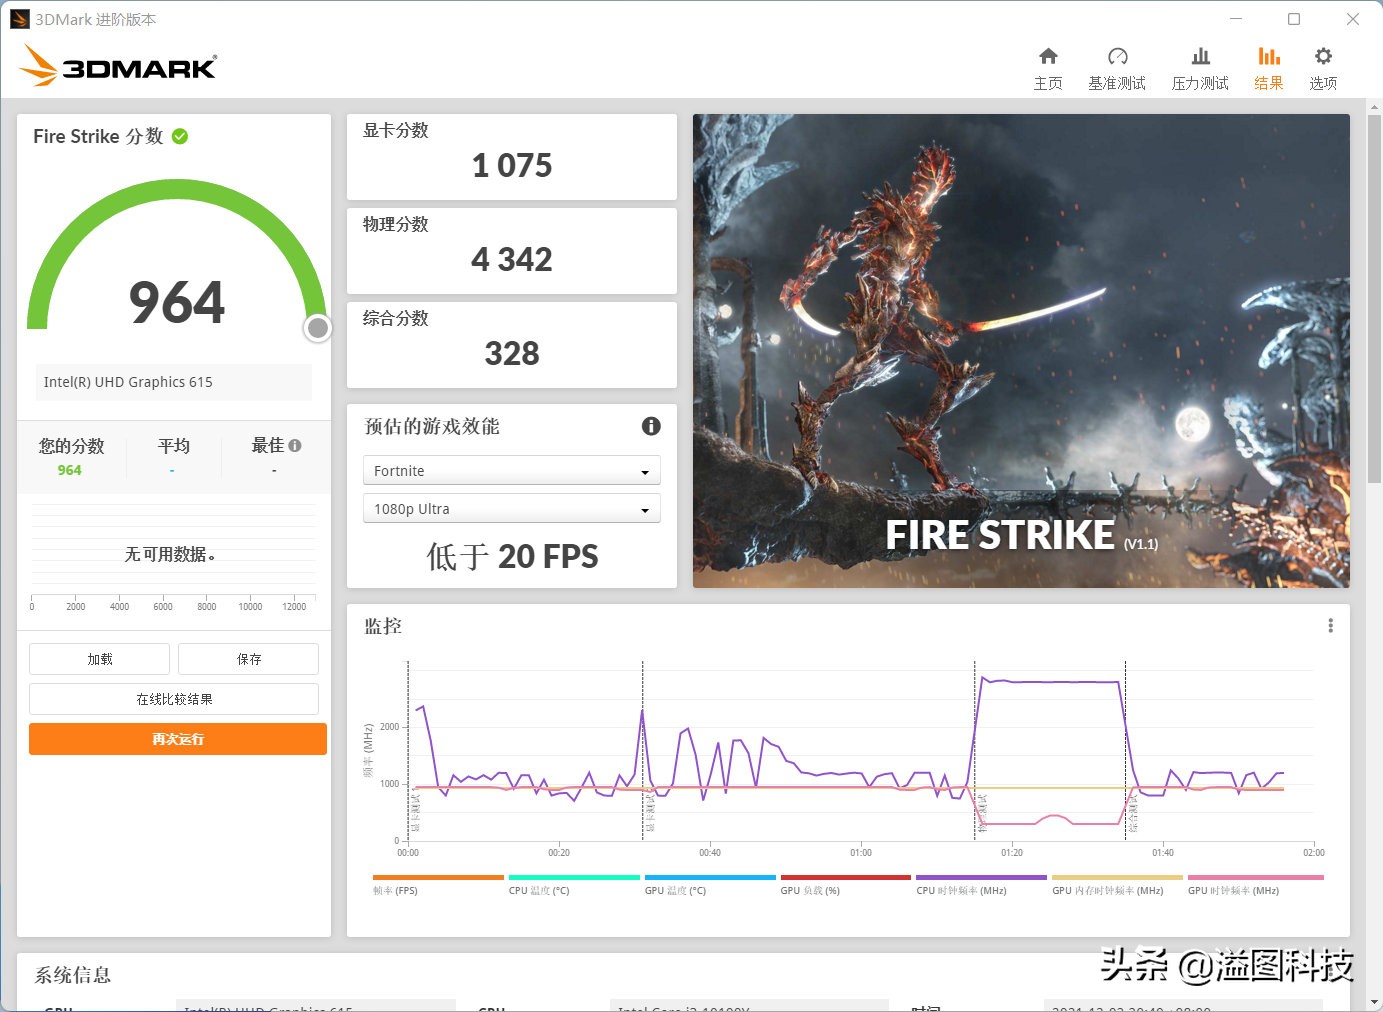Click the 3DMark title bar app icon
Viewport: 1383px width, 1012px height.
(x=20, y=19)
